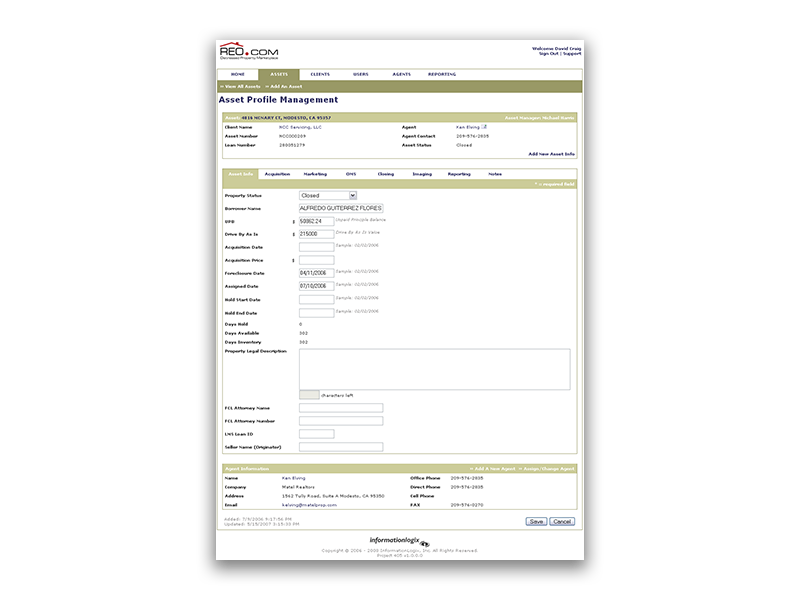Image resolution: width=800 pixels, height=600 pixels.
Task: Click the Foreclosure Date field
Action: [316, 272]
